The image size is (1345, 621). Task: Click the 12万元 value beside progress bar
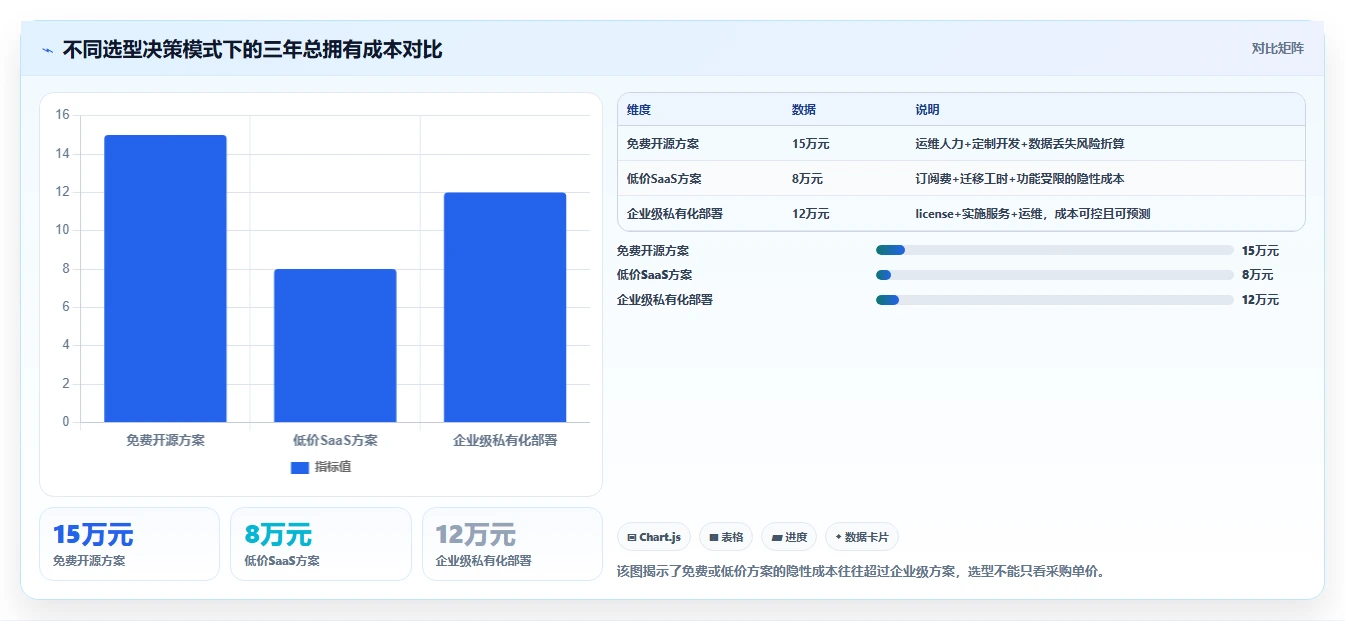click(x=1260, y=300)
